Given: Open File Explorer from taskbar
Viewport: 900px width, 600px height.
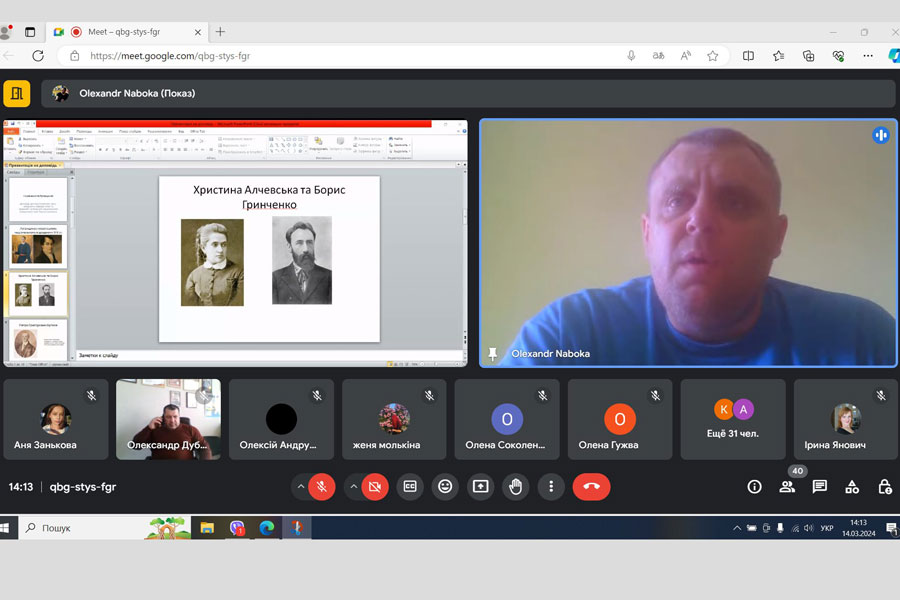Looking at the screenshot, I should click(207, 528).
